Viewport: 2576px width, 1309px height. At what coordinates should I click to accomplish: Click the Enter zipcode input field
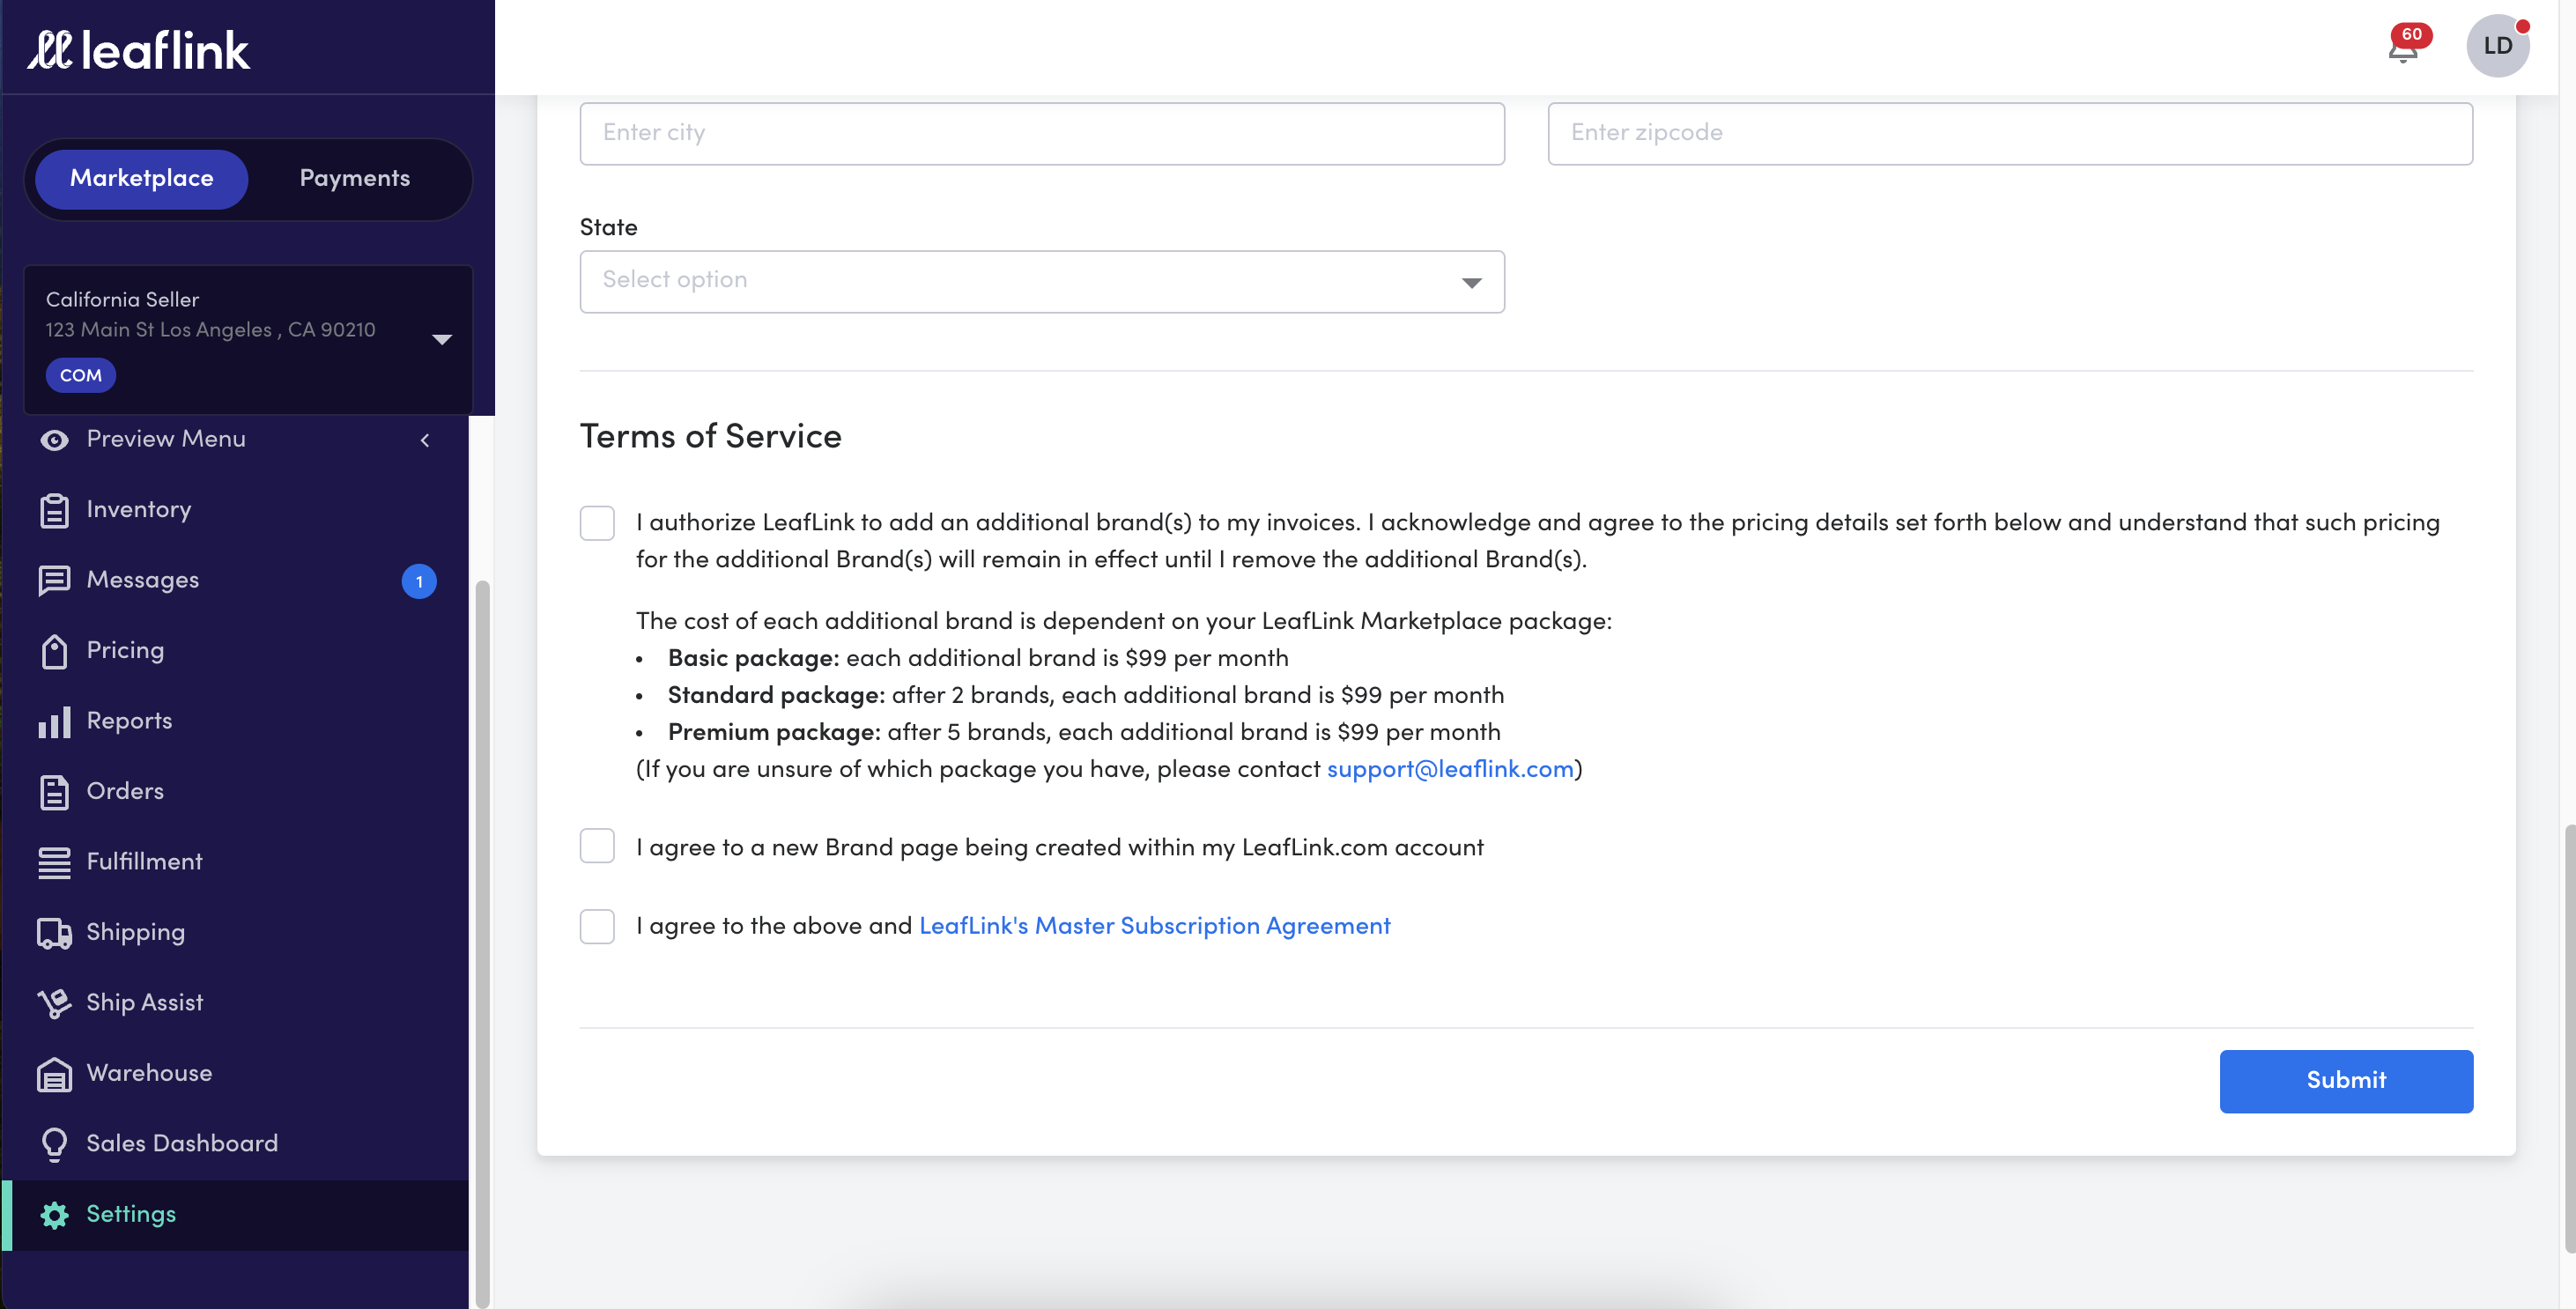pos(2010,134)
